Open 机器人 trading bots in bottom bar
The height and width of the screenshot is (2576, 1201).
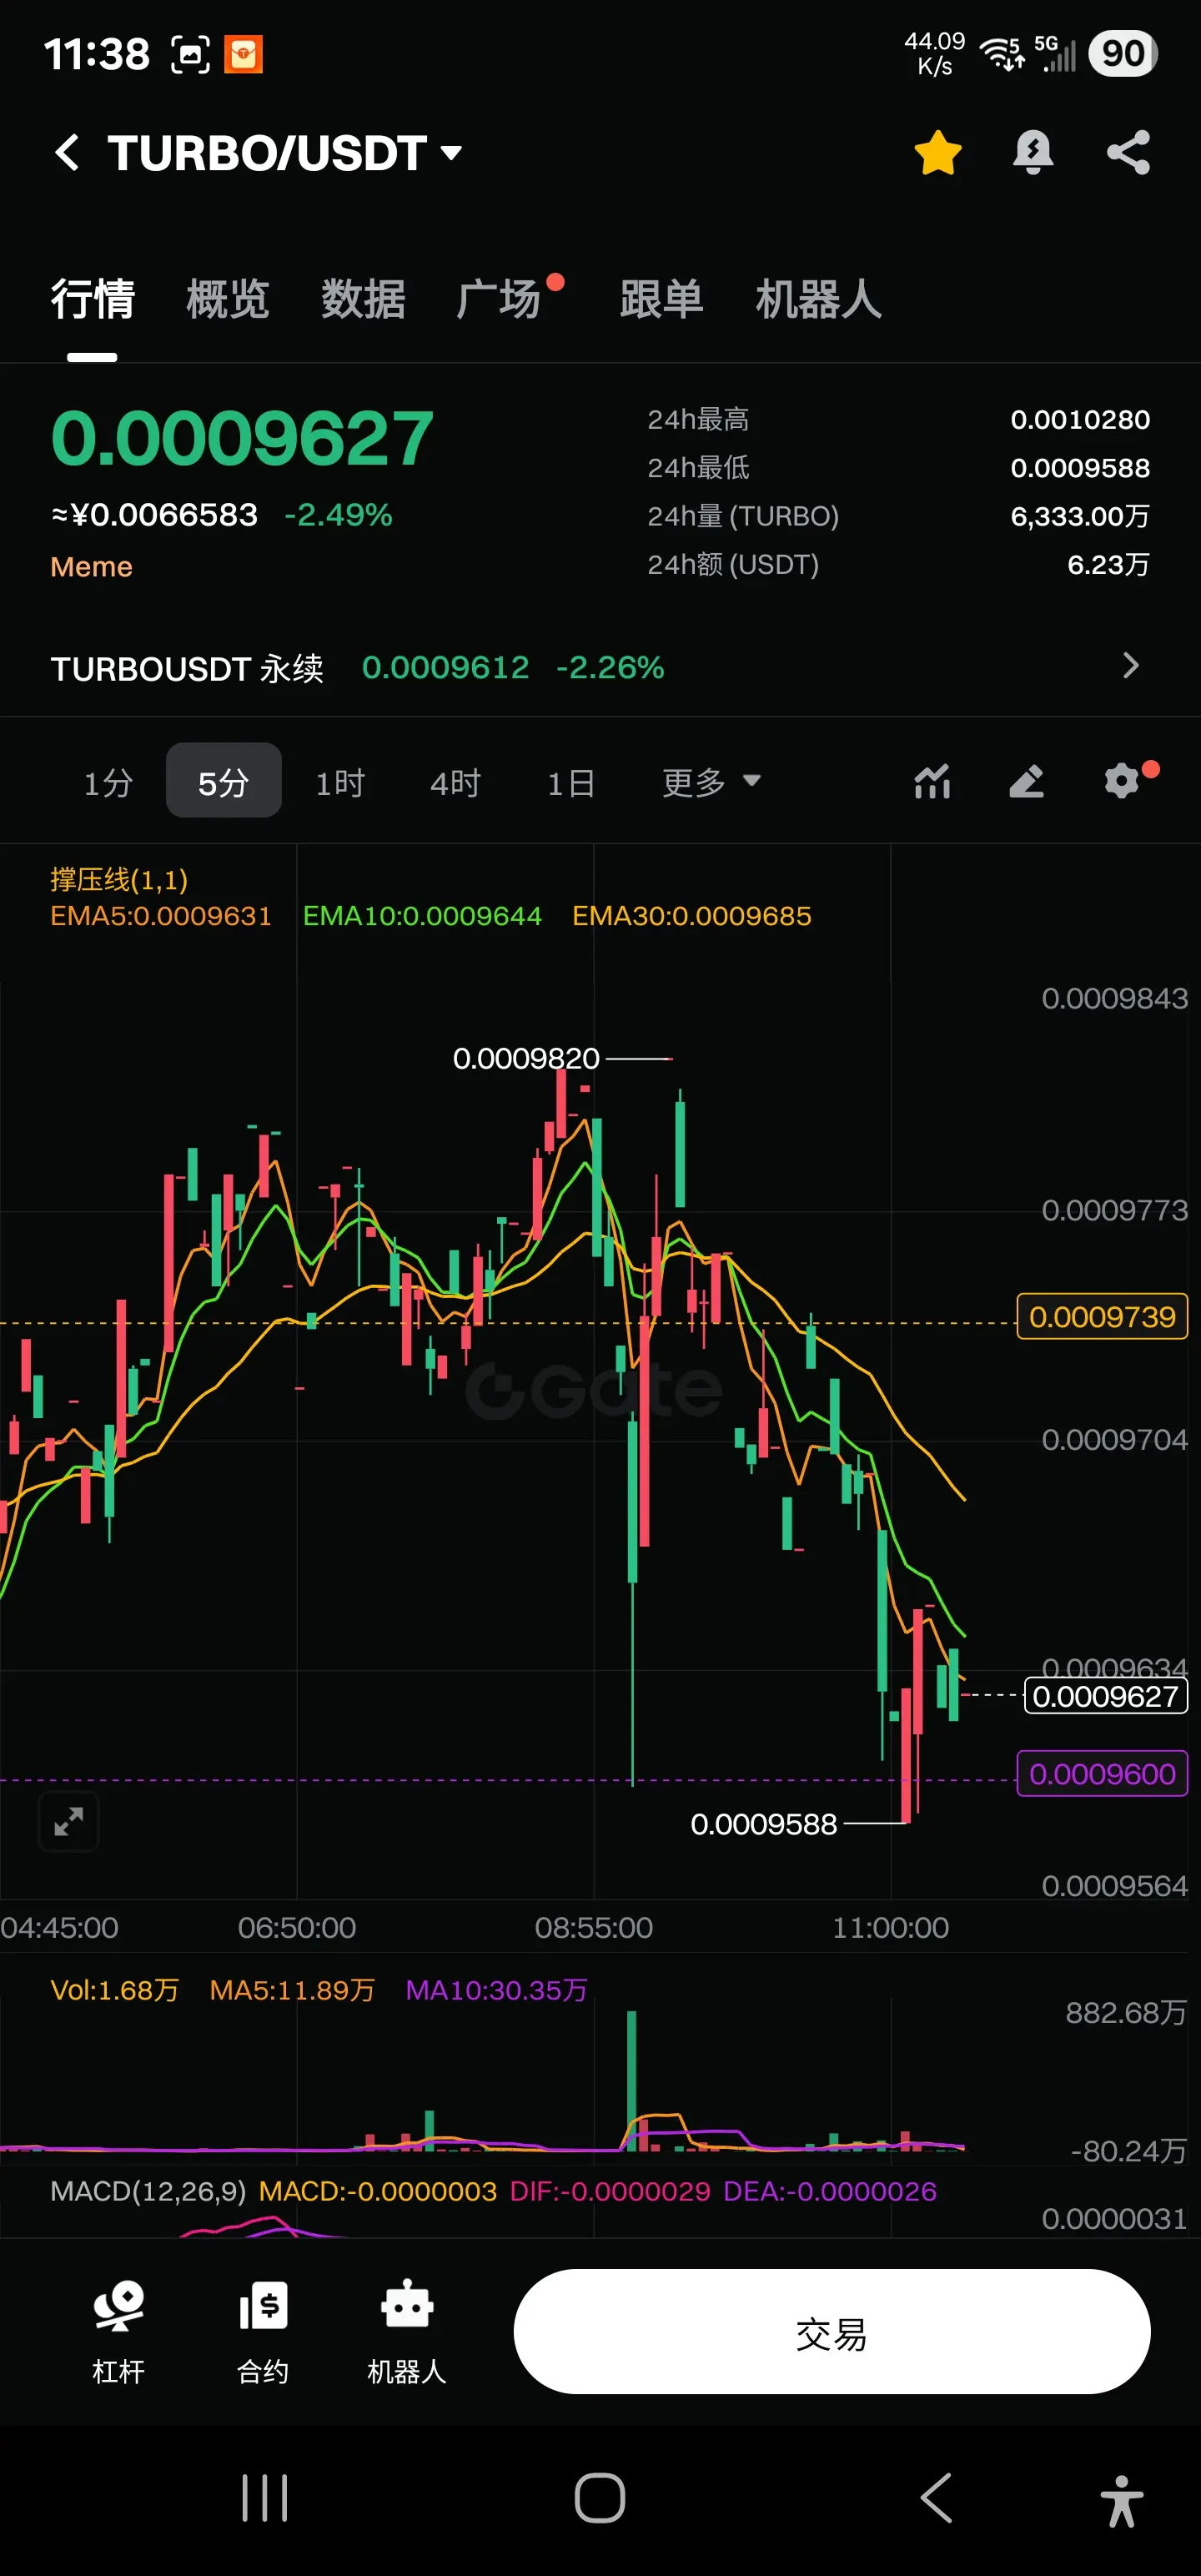point(407,2331)
